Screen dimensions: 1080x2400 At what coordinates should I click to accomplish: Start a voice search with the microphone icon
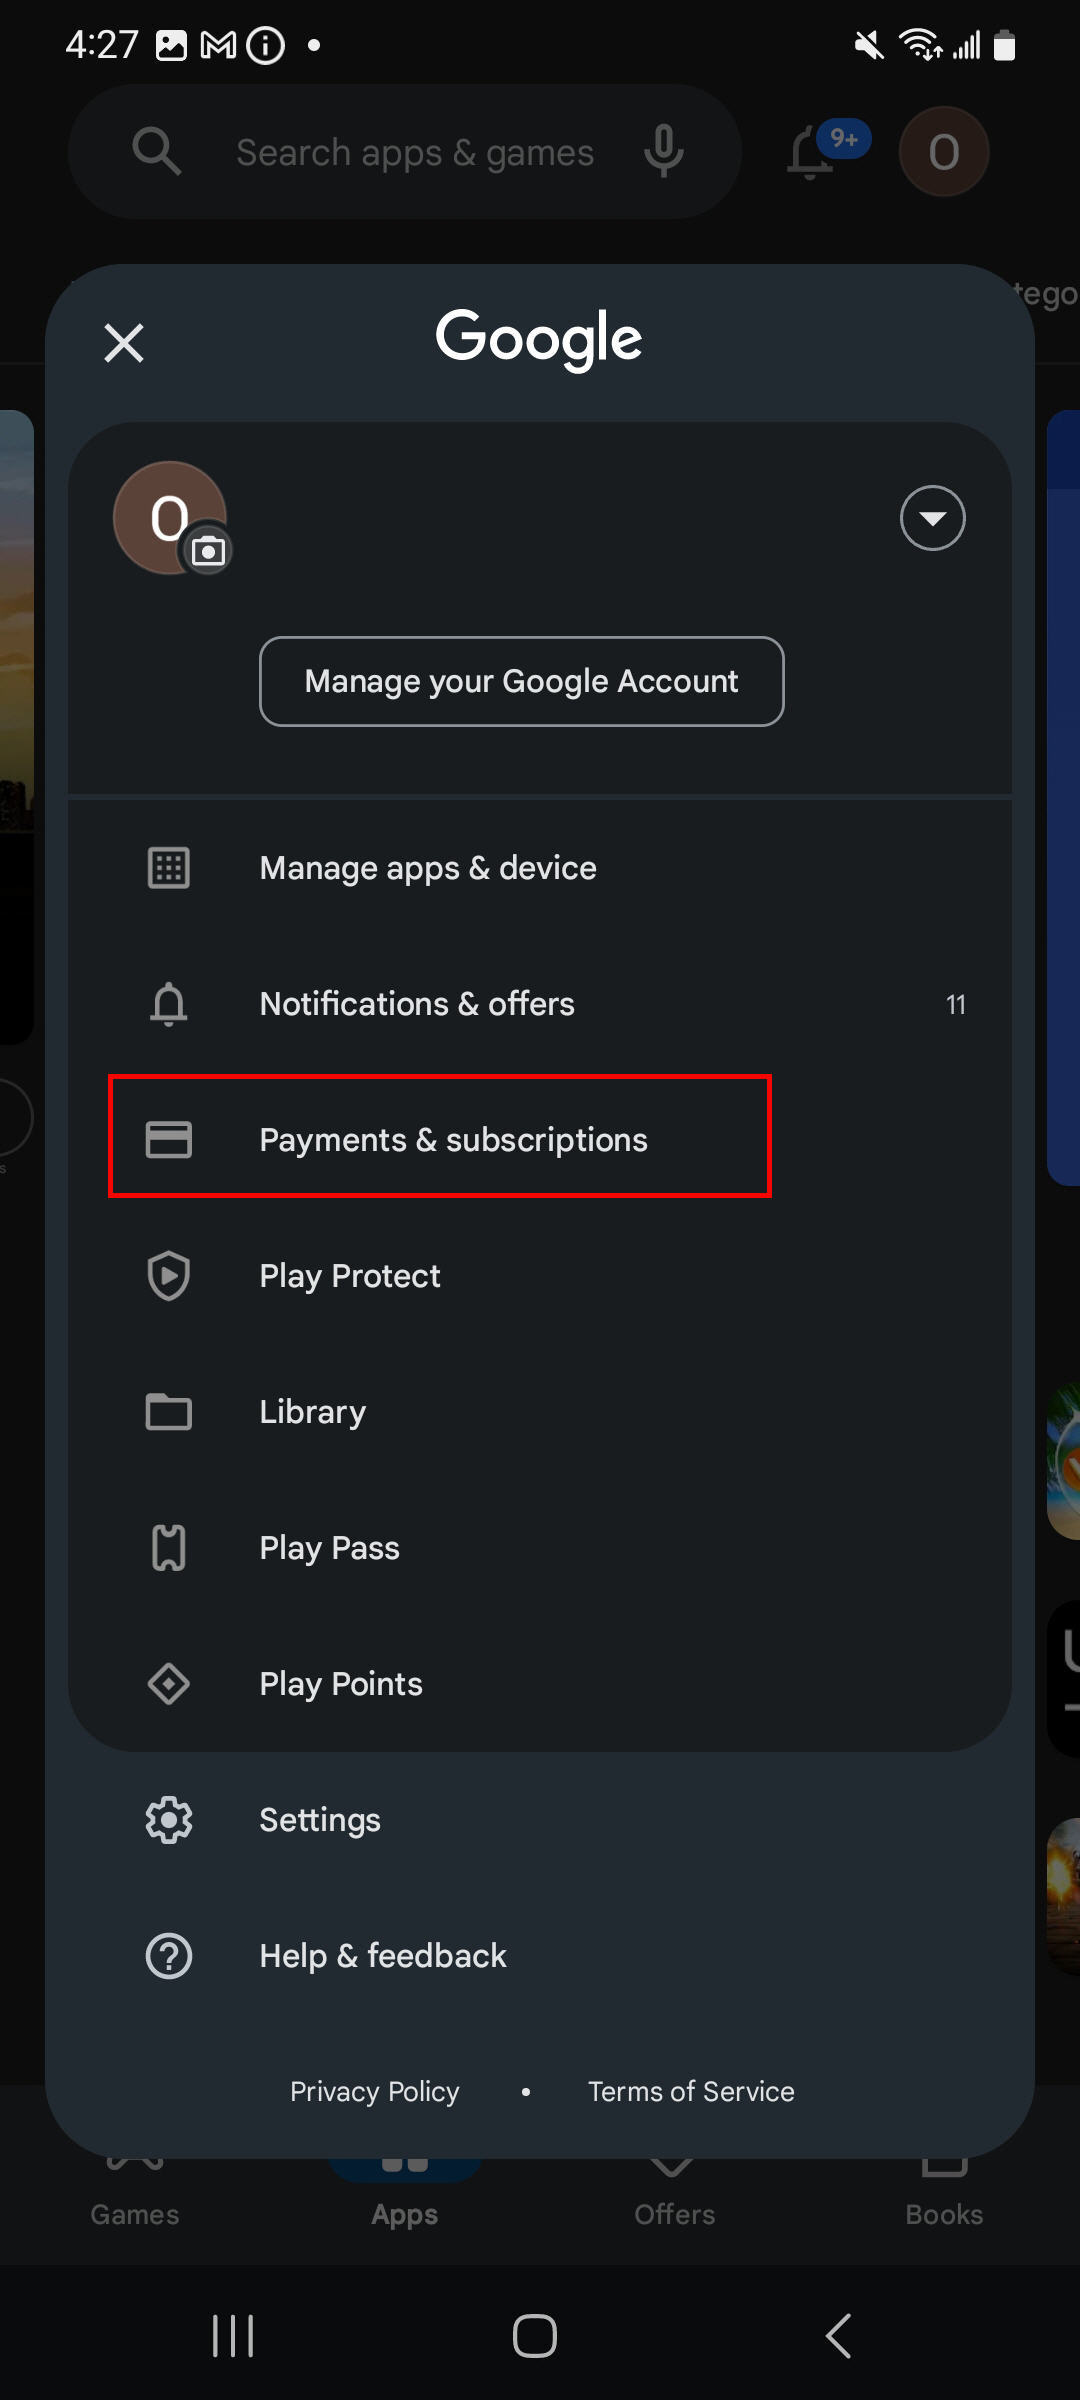pos(663,151)
